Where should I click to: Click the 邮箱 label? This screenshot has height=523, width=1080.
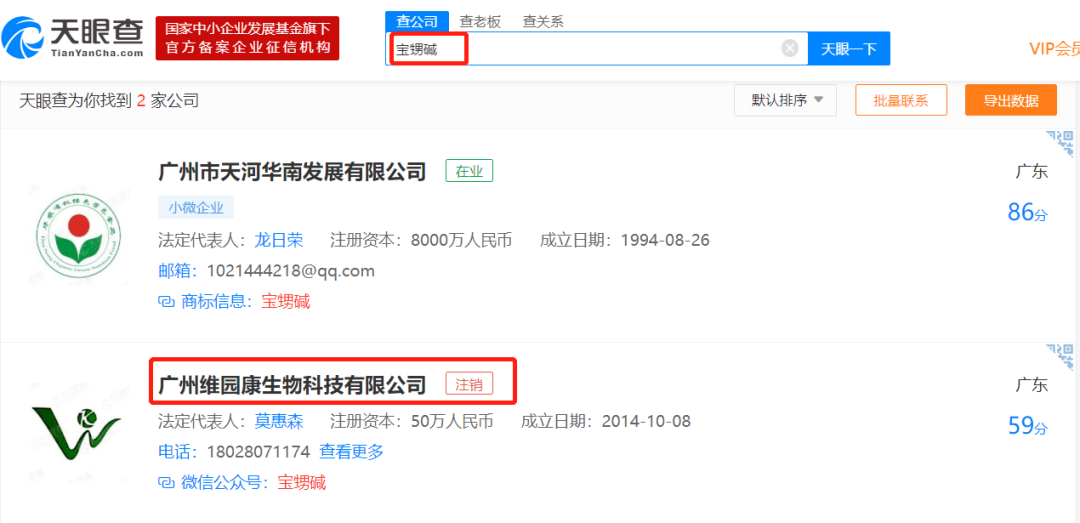178,271
